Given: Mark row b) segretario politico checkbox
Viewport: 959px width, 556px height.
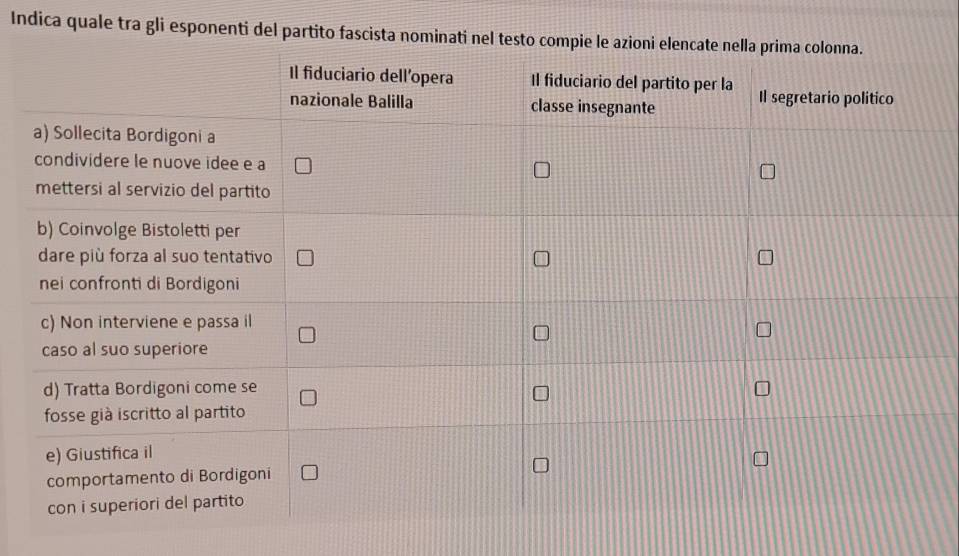Looking at the screenshot, I should (x=766, y=258).
